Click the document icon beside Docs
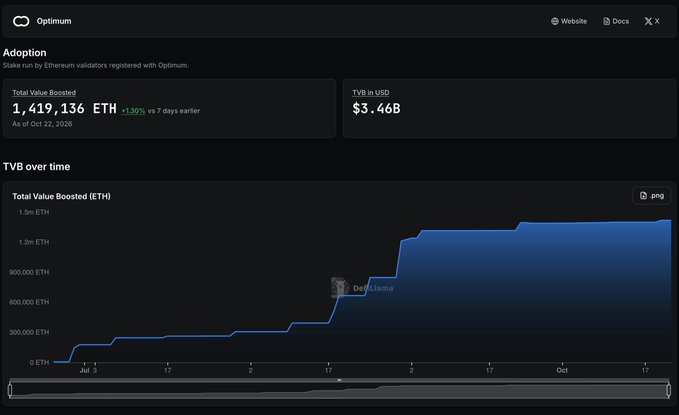Screen dimensions: 679x415 pos(606,21)
